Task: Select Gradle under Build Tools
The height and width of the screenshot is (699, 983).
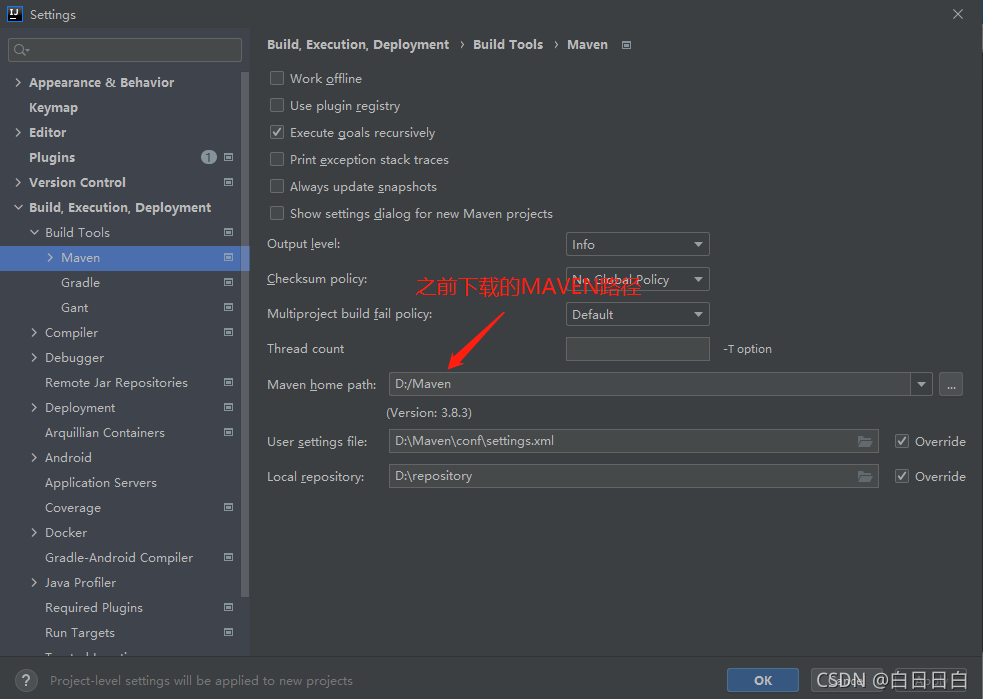Action: (x=80, y=283)
